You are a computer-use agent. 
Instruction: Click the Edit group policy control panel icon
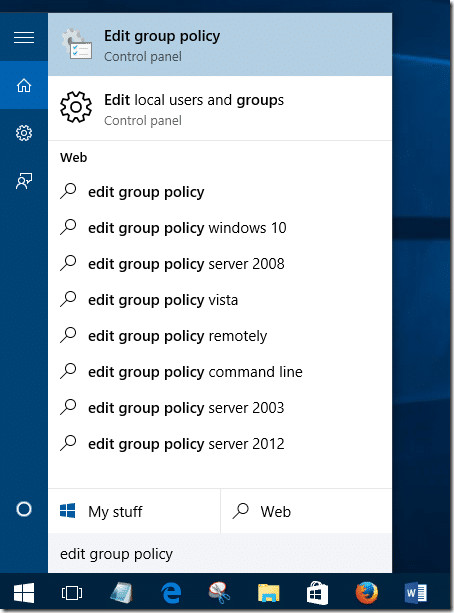pos(77,45)
